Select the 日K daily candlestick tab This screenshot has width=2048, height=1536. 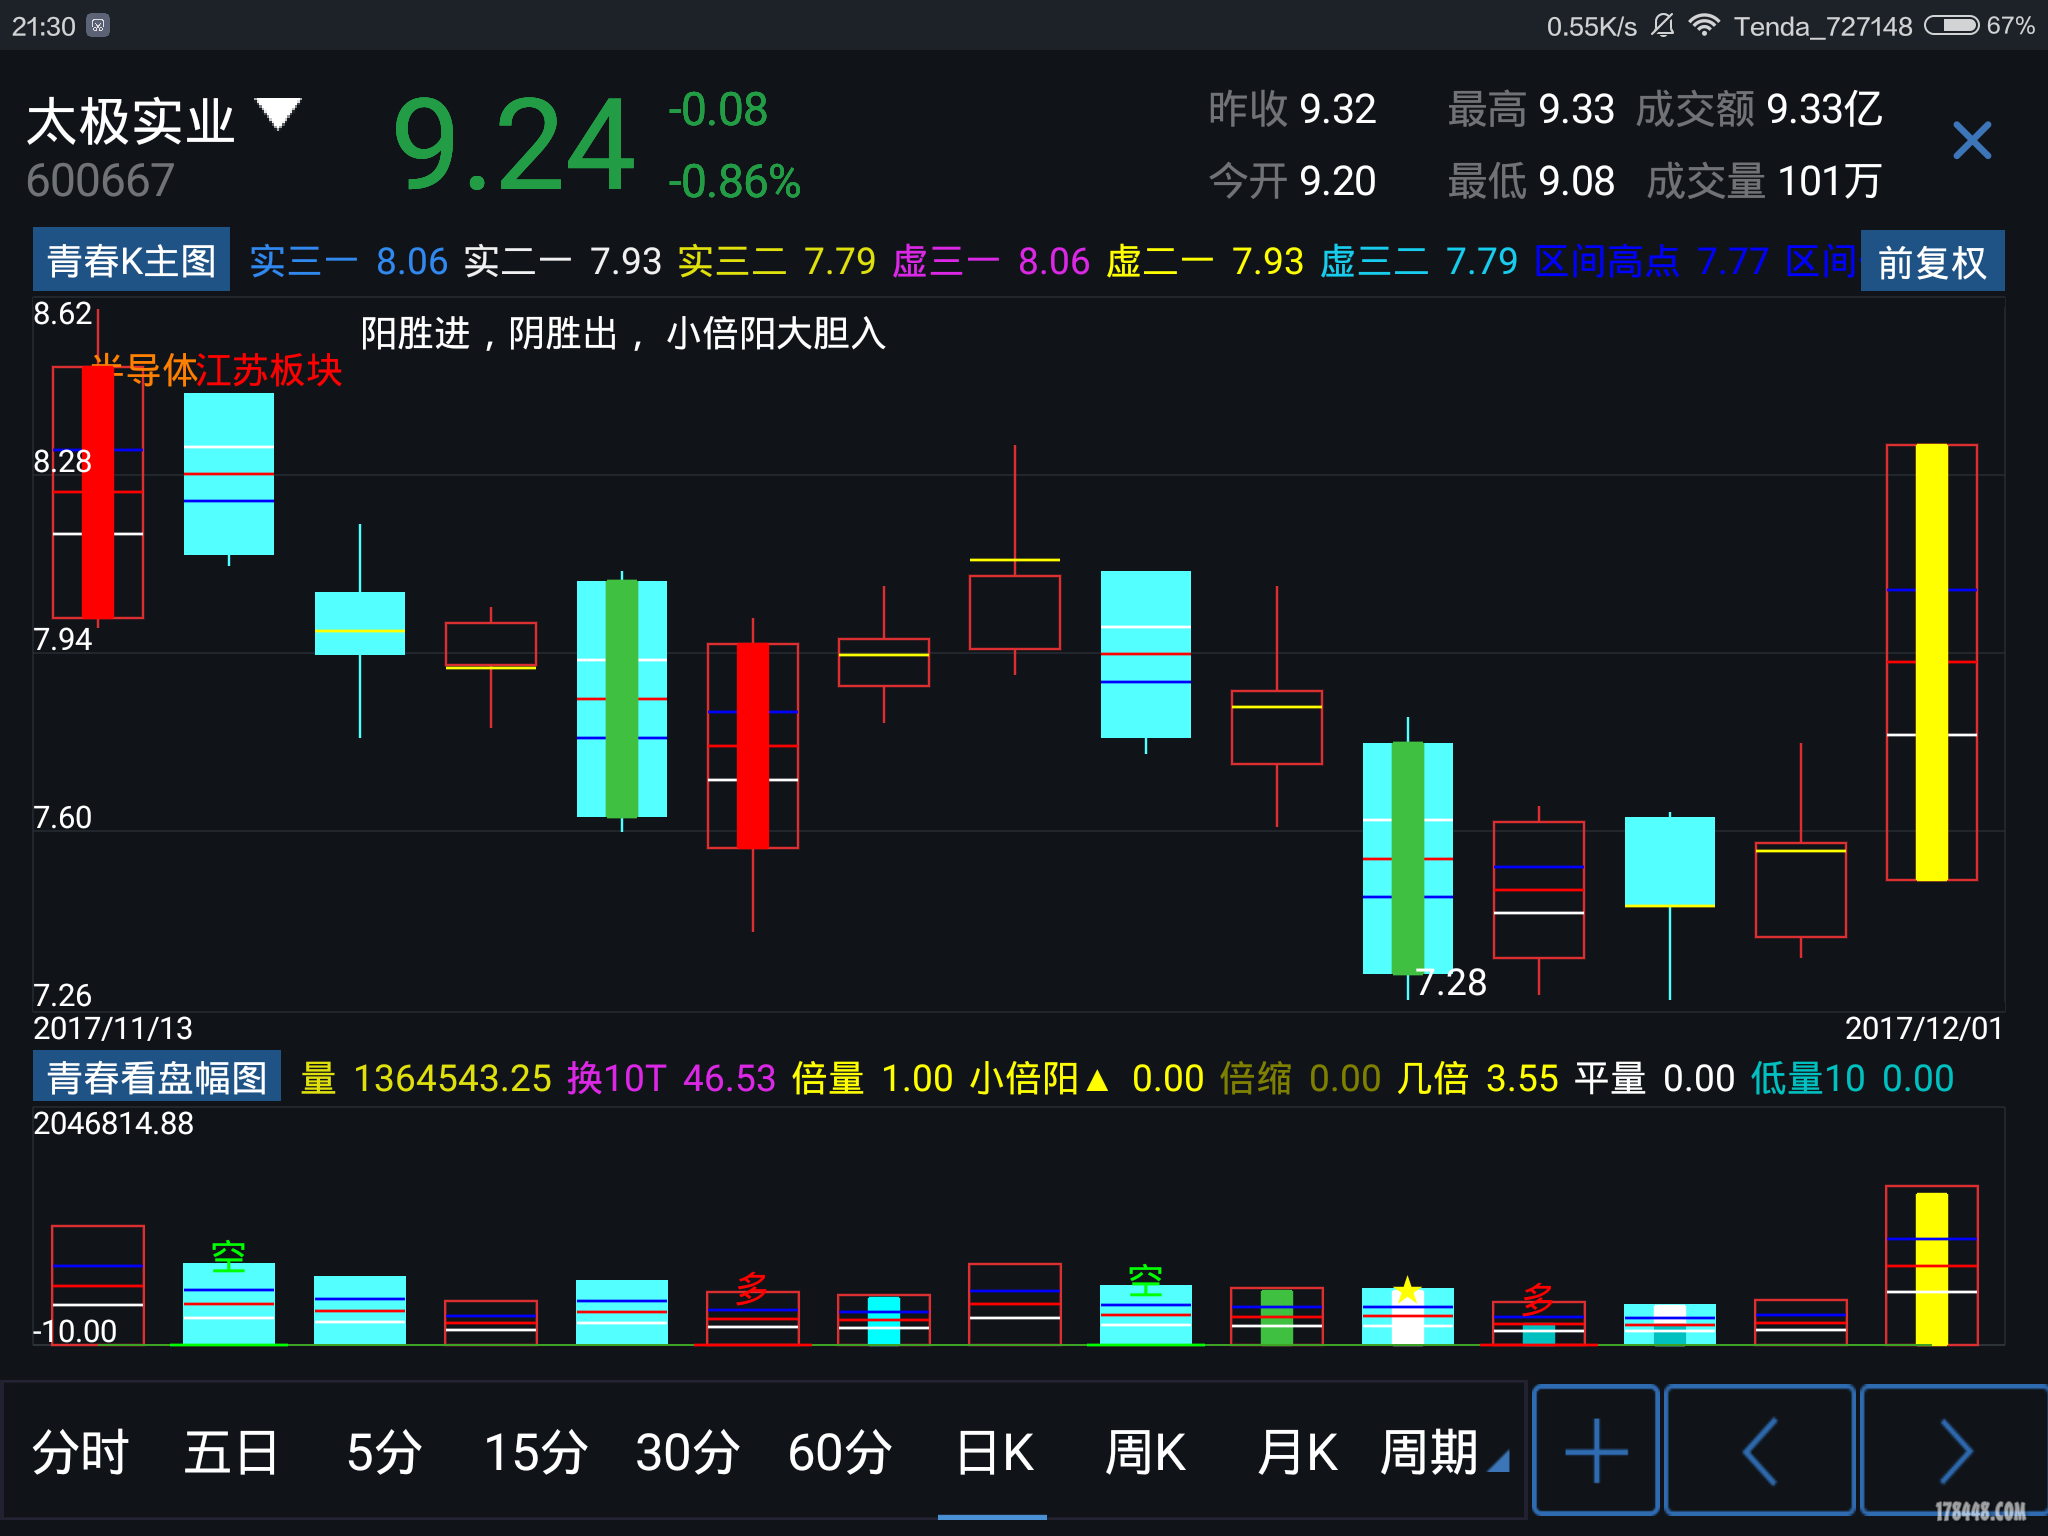pyautogui.click(x=994, y=1452)
